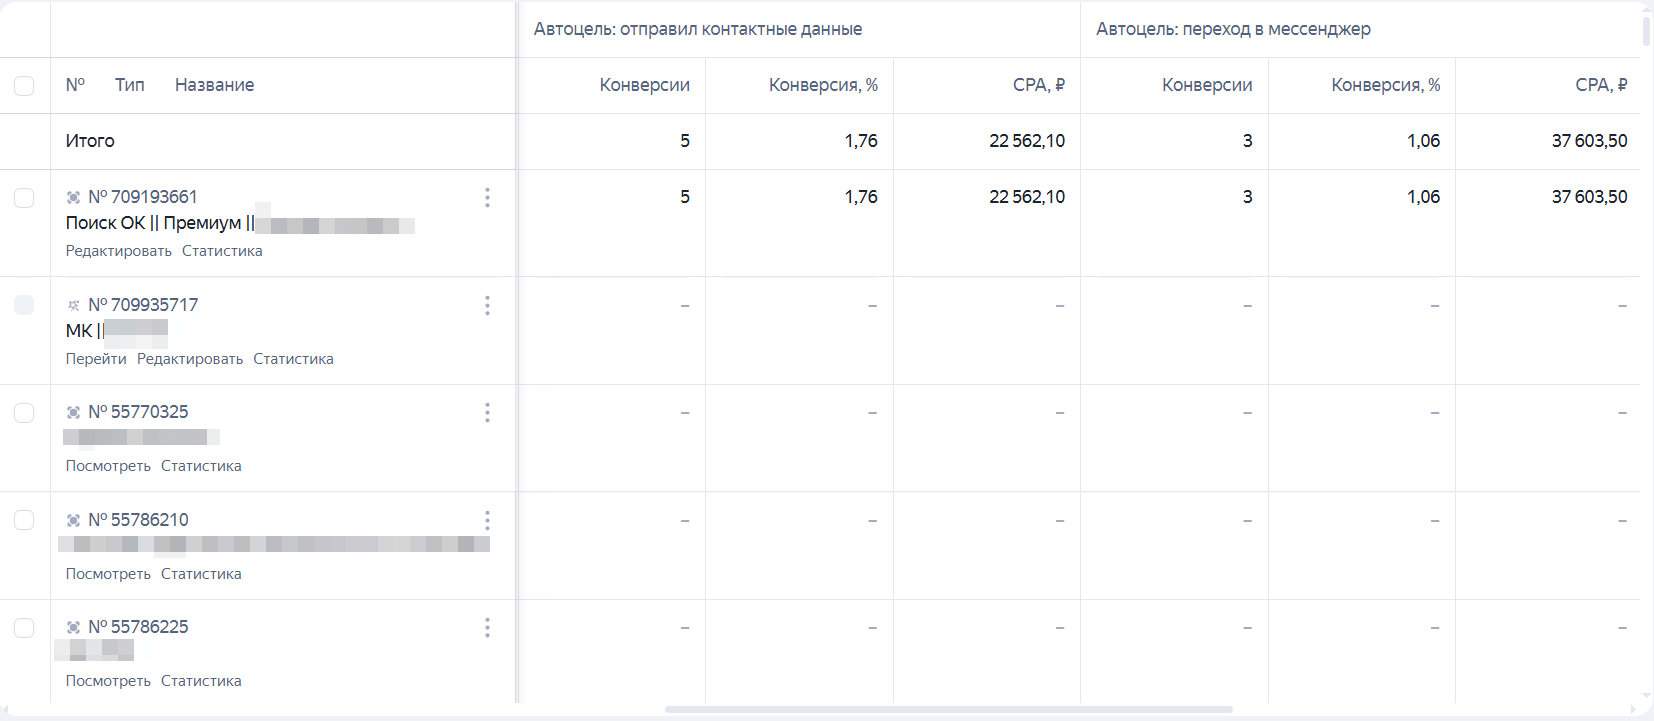Sort by first CPA, ₽ column header
The height and width of the screenshot is (721, 1654).
point(1039,85)
